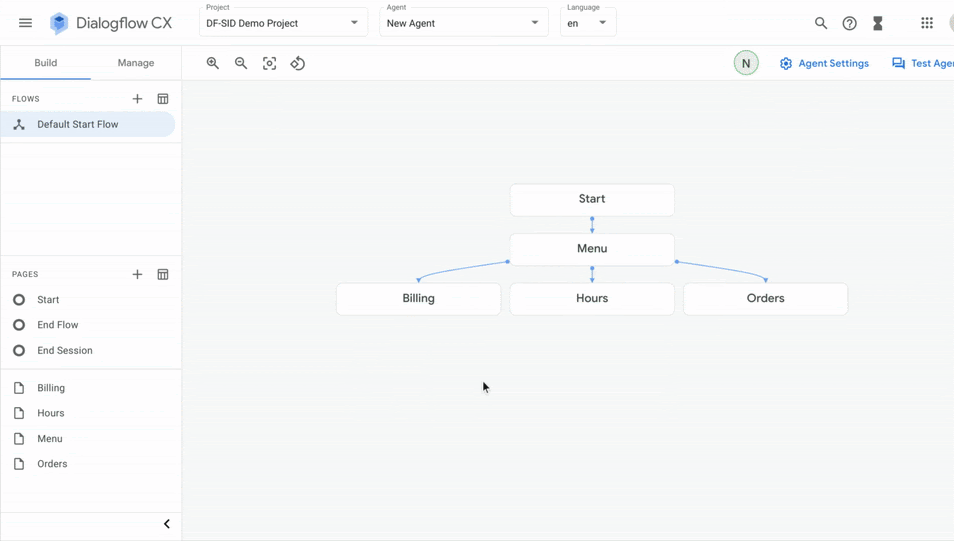Select Default Start Flow
Screen dimensions: 954x541
[88, 124]
